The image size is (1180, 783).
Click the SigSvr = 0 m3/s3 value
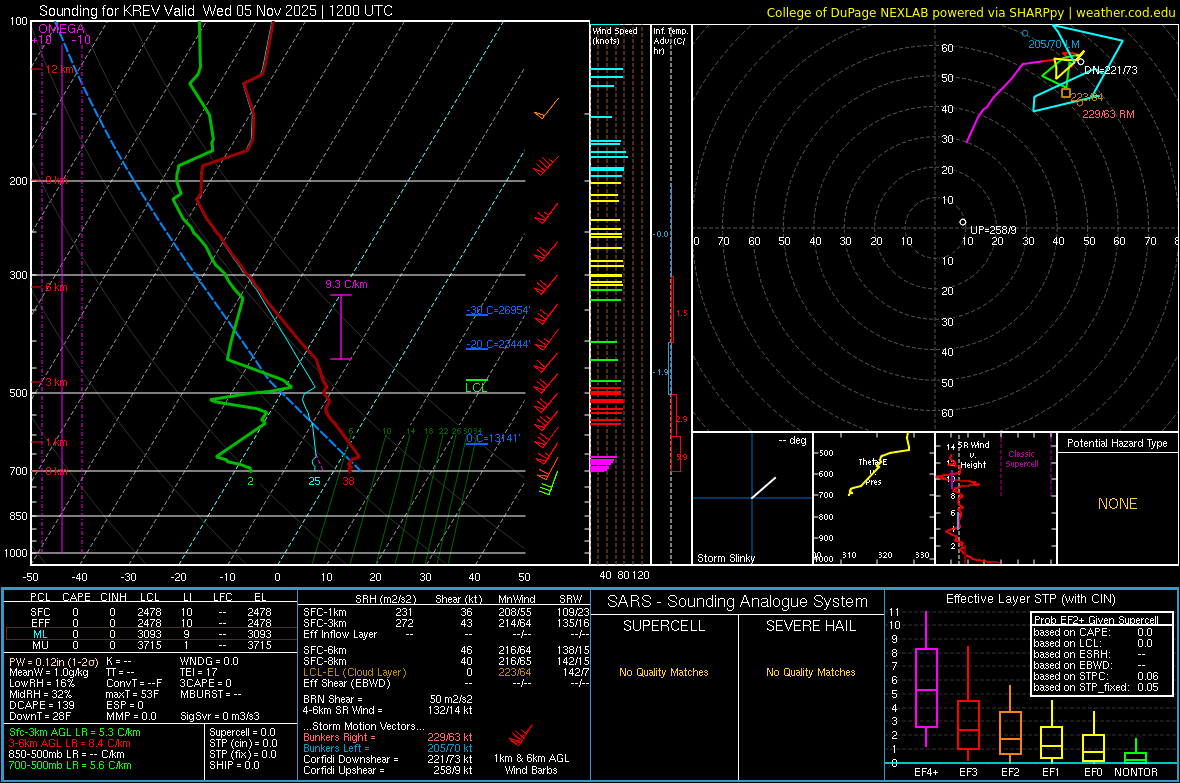[x=220, y=717]
